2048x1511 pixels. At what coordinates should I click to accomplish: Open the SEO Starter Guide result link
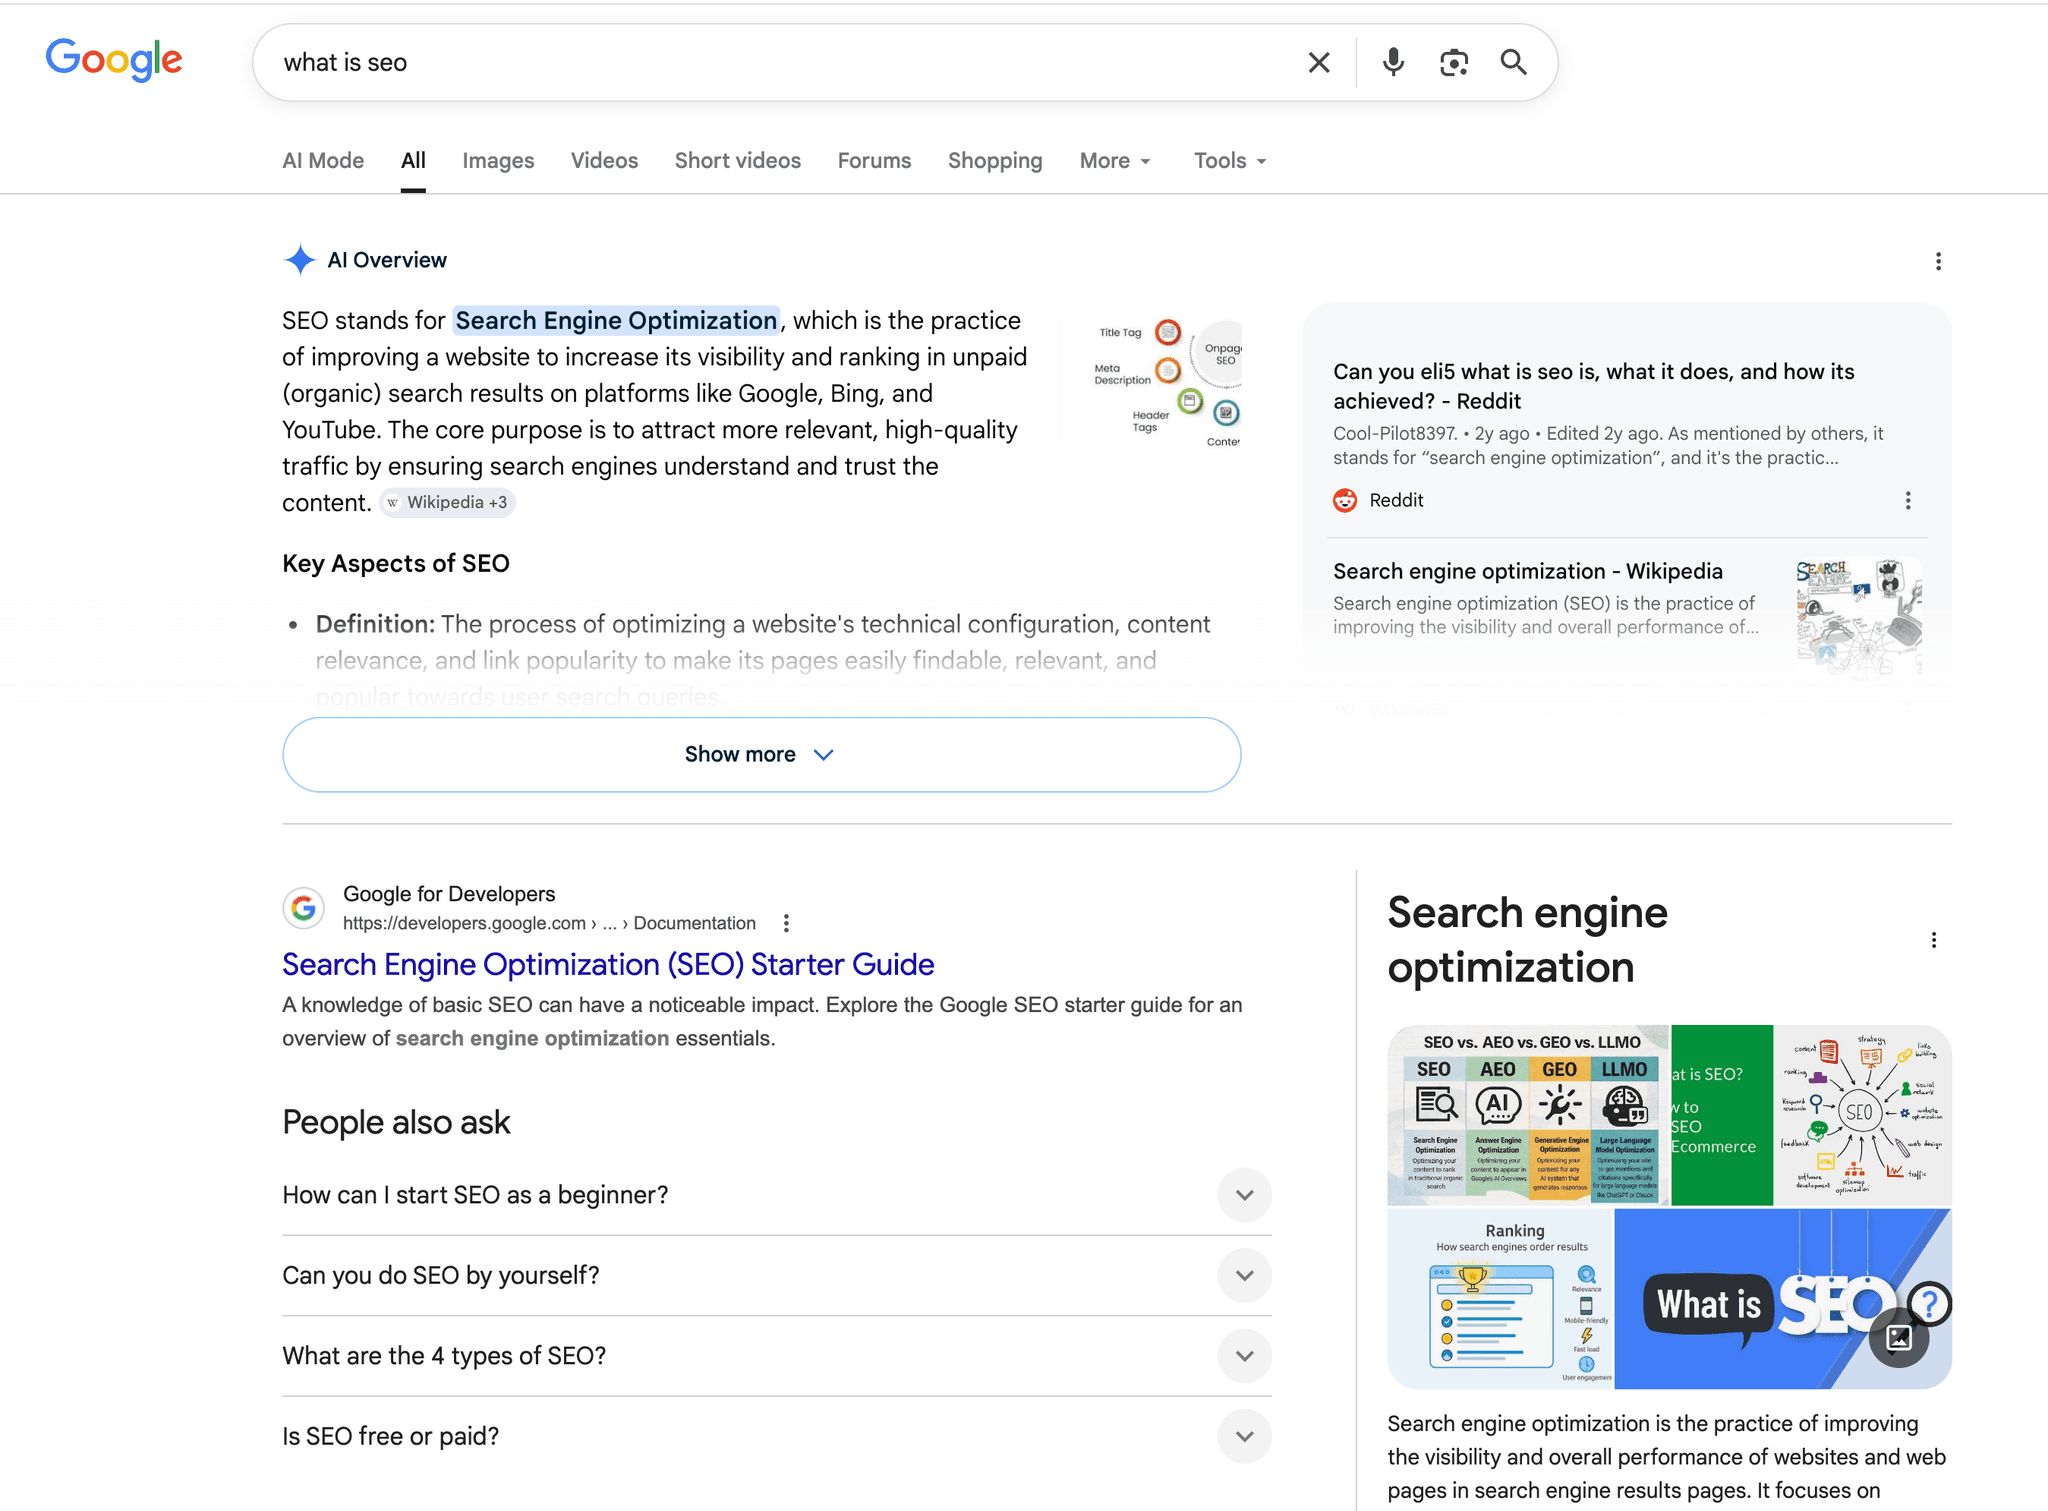[x=608, y=964]
